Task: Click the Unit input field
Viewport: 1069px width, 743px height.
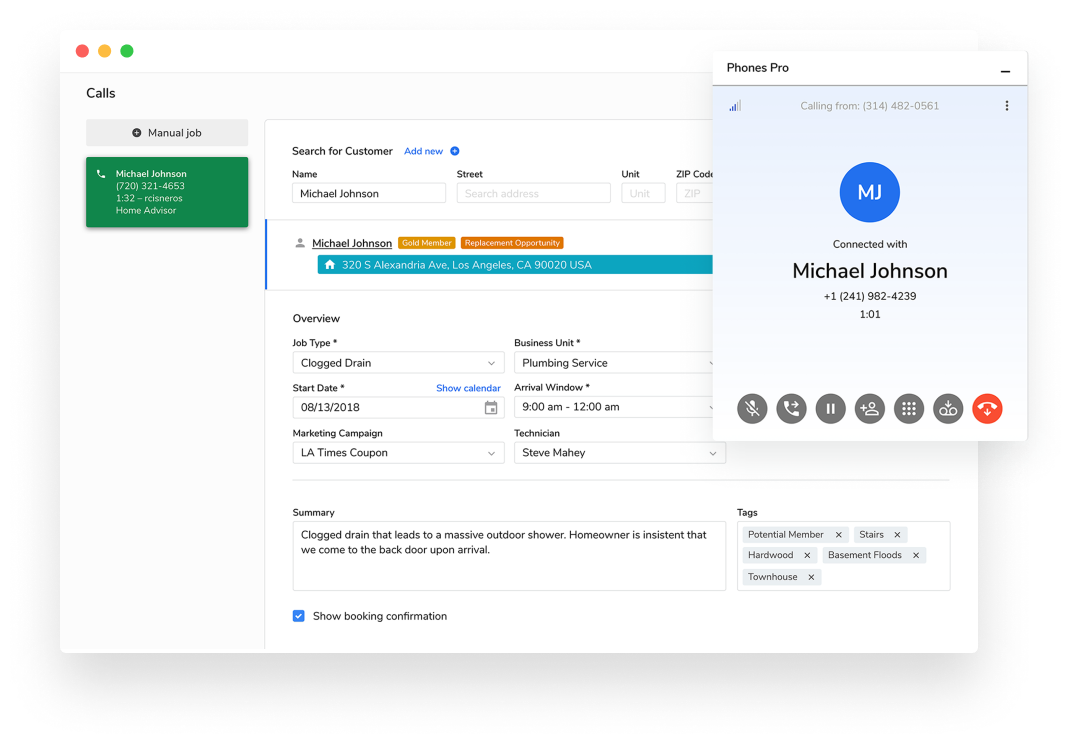Action: [643, 193]
